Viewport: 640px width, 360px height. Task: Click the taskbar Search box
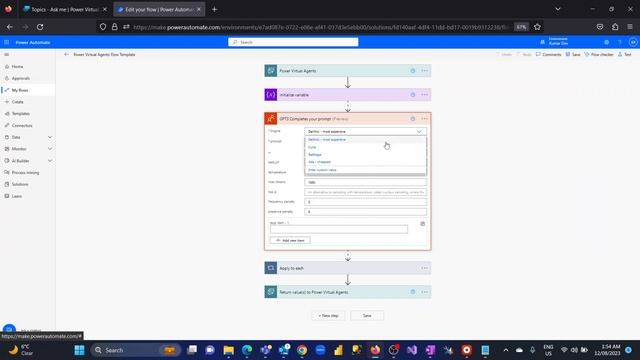tap(136, 350)
